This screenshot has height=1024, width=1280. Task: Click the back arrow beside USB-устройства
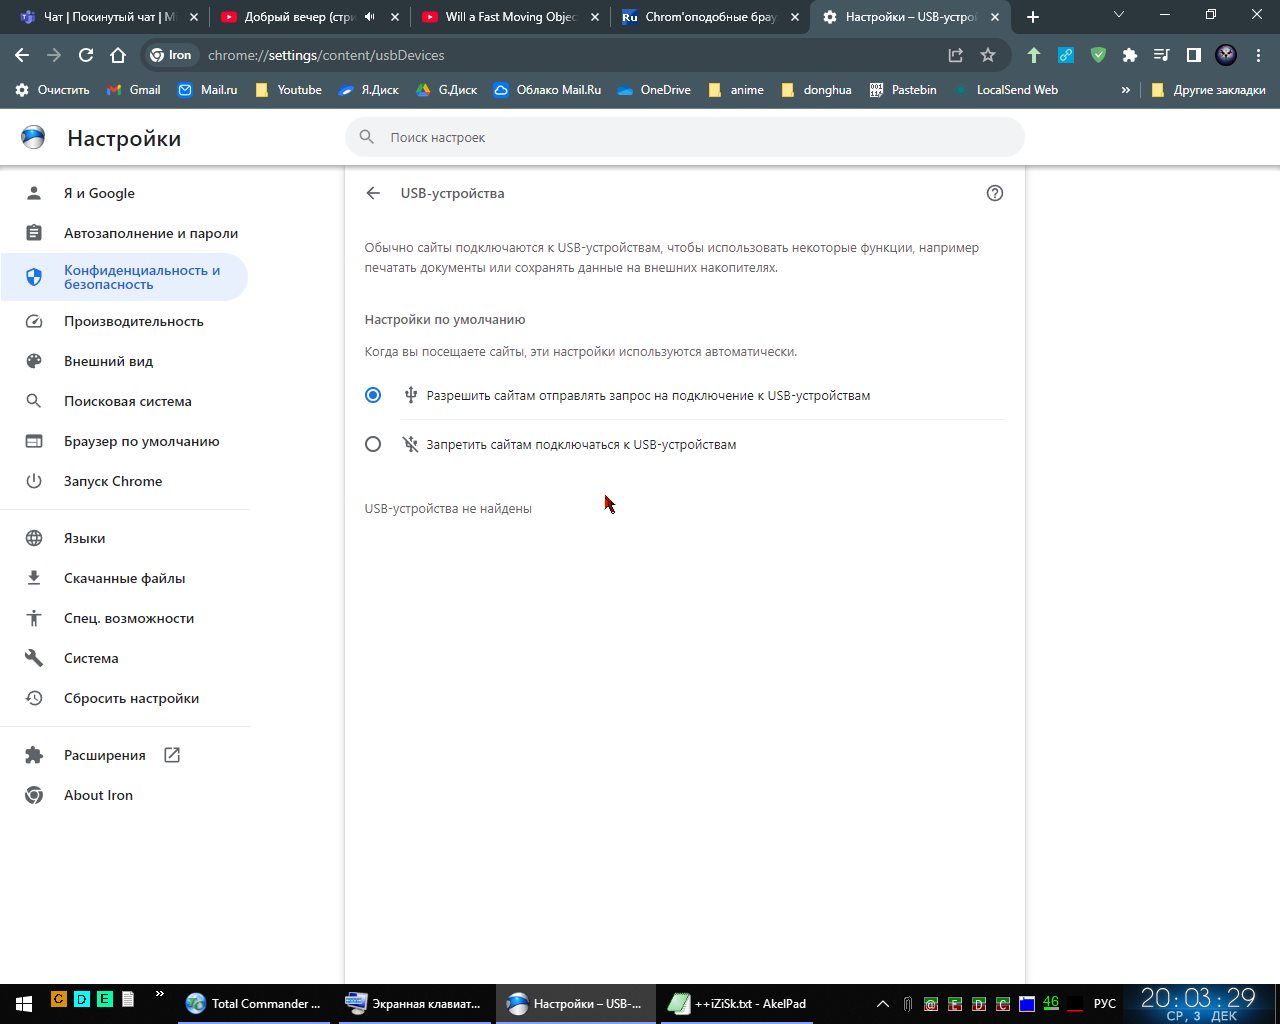pos(373,193)
